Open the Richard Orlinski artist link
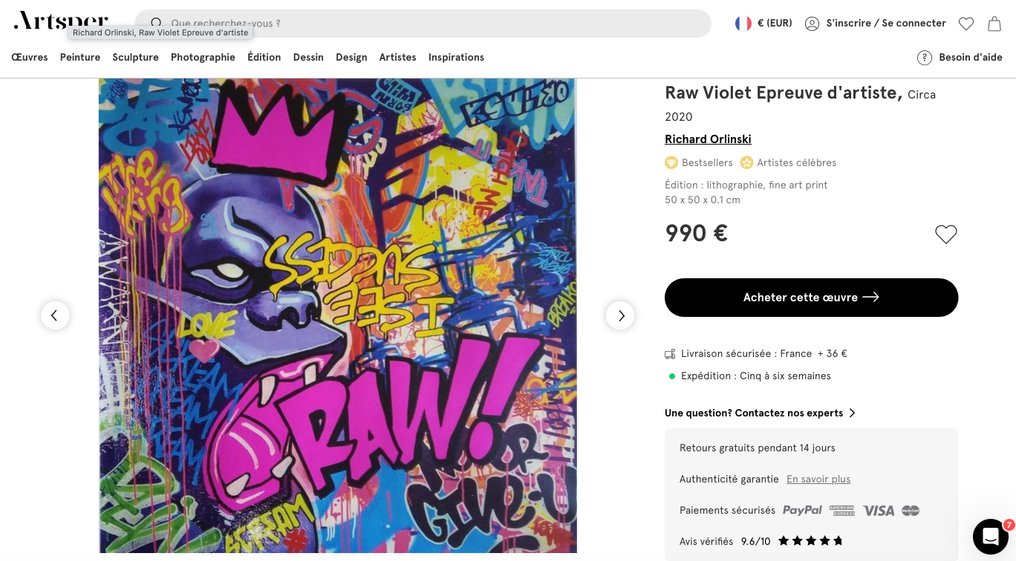This screenshot has width=1016, height=561. (x=708, y=140)
